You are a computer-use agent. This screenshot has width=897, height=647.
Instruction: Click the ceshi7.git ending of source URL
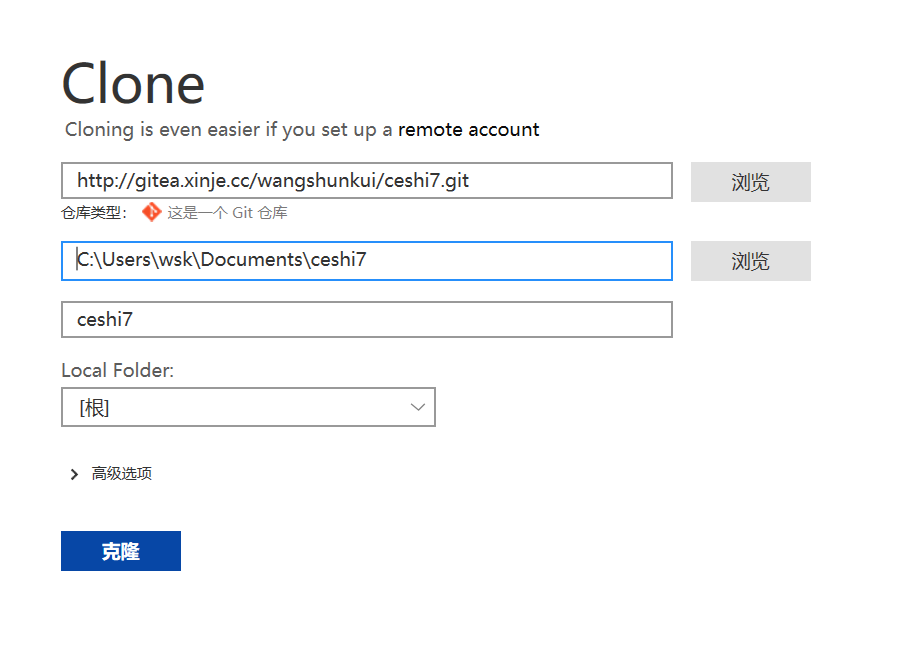[x=426, y=181]
